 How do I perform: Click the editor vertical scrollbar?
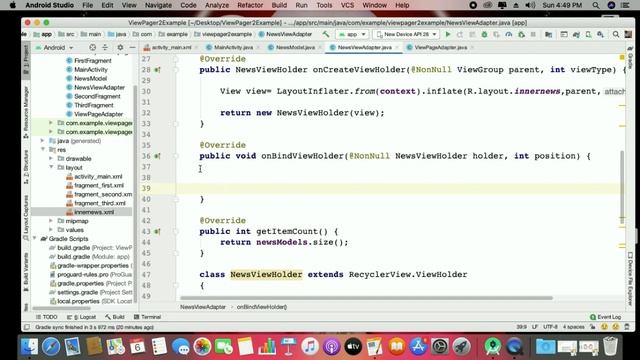point(622,187)
